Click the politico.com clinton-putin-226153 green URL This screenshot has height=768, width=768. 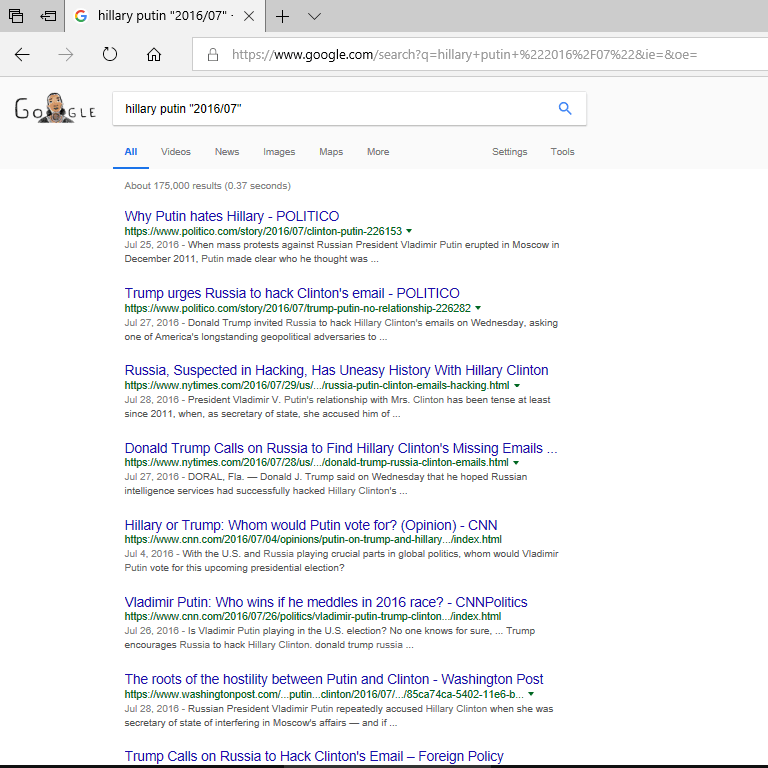point(263,231)
